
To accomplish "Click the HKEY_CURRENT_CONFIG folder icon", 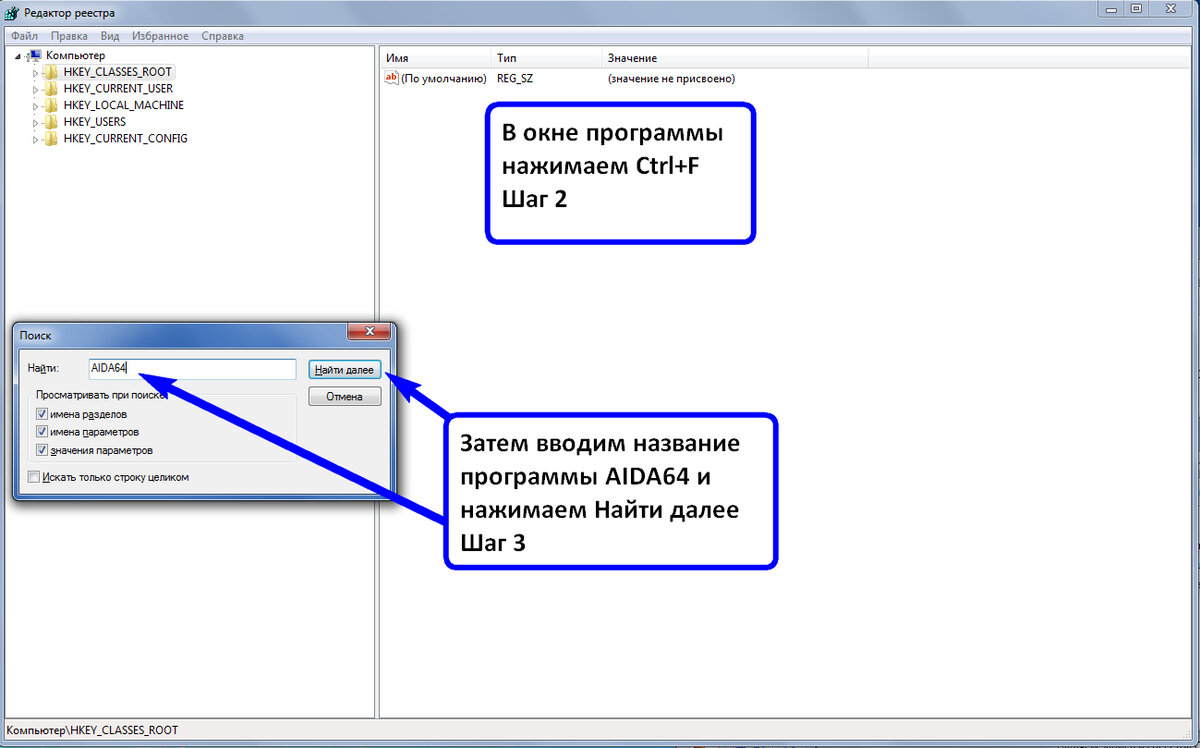I will tap(52, 138).
